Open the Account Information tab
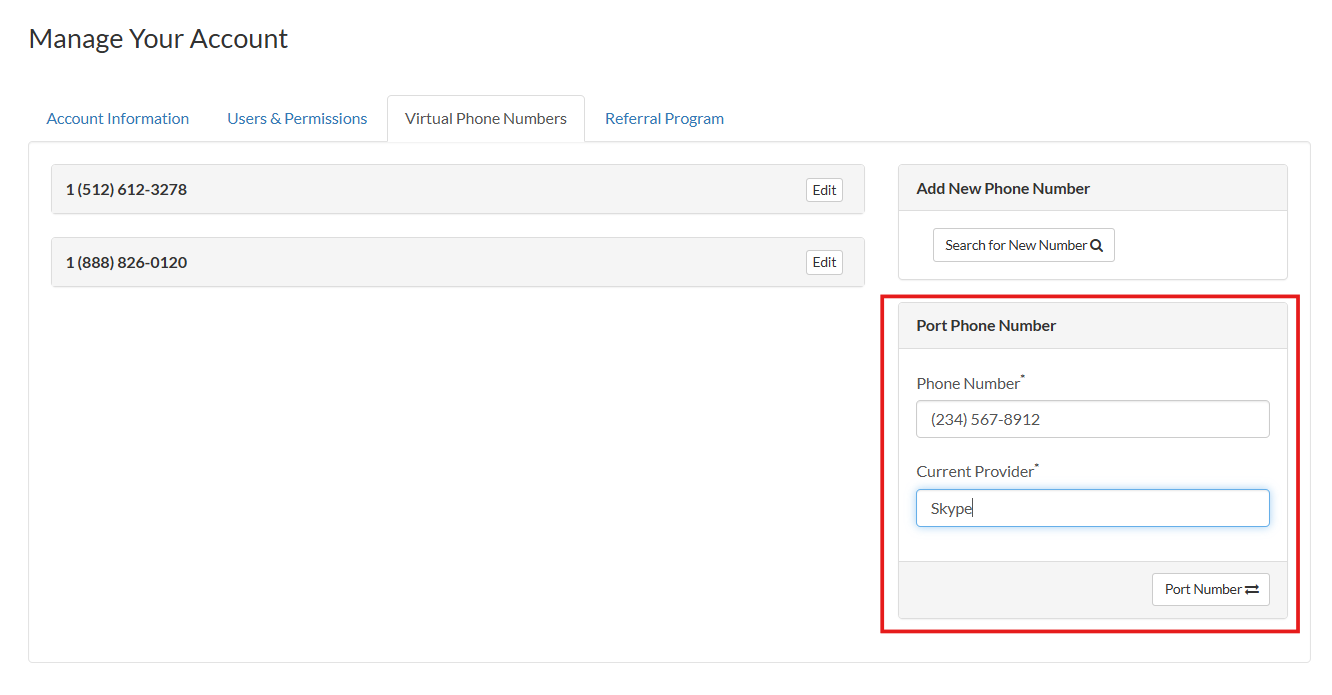The height and width of the screenshot is (695, 1332). coord(118,118)
